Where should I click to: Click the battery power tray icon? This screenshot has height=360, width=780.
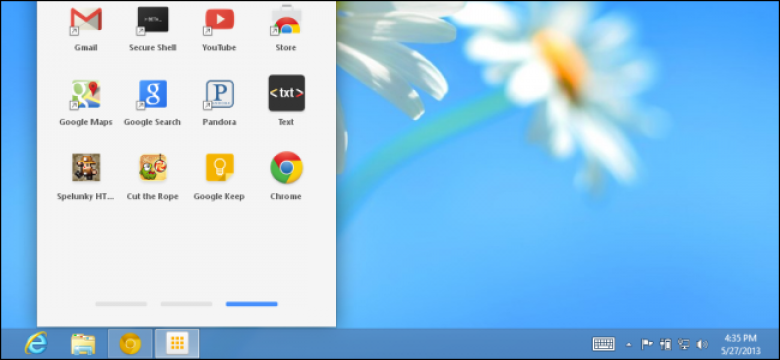666,344
